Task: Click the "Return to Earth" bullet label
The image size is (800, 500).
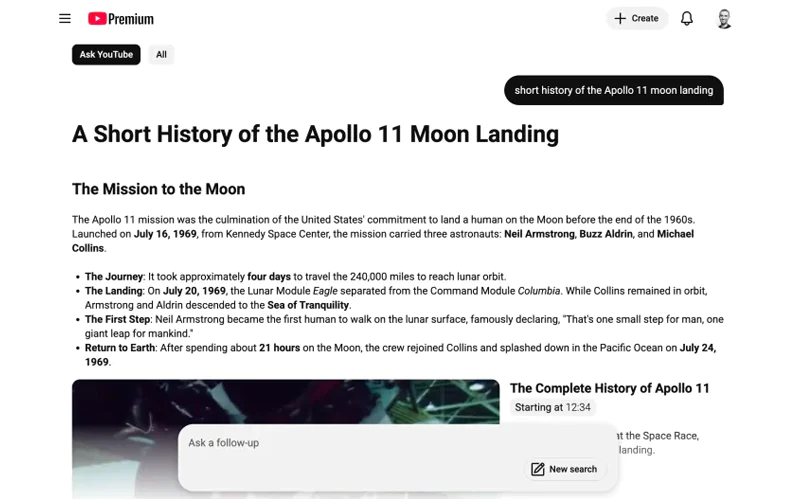Action: (x=120, y=348)
